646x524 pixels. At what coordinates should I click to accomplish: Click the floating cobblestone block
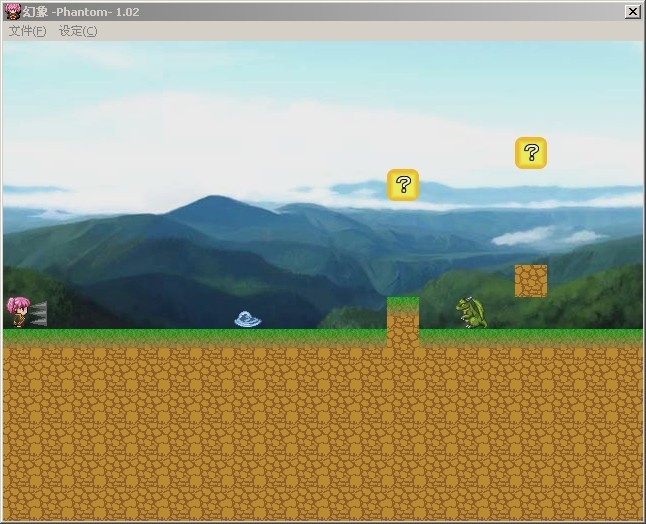point(531,281)
